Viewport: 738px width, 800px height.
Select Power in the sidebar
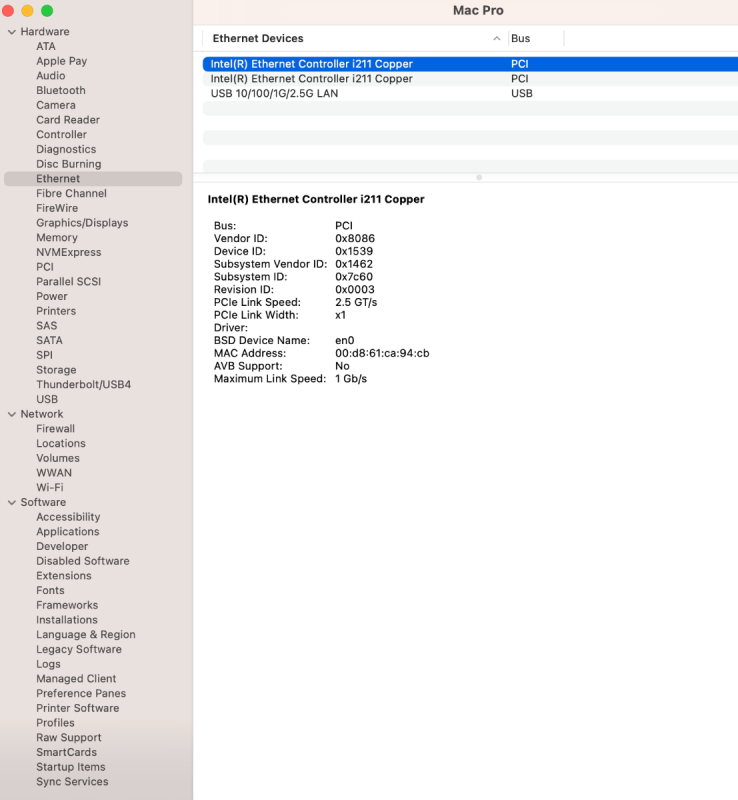pyautogui.click(x=52, y=296)
